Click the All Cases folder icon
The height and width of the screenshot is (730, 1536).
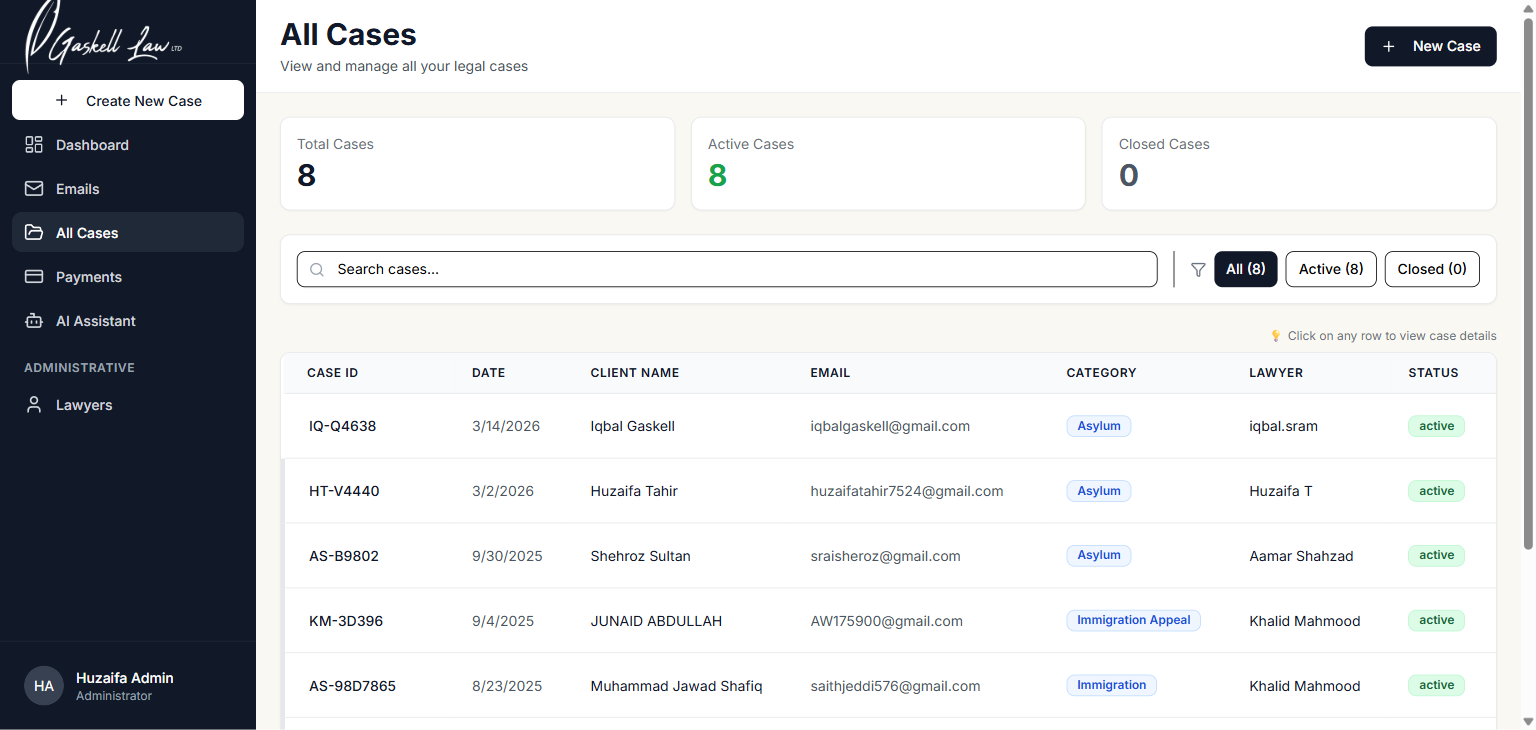(x=34, y=232)
